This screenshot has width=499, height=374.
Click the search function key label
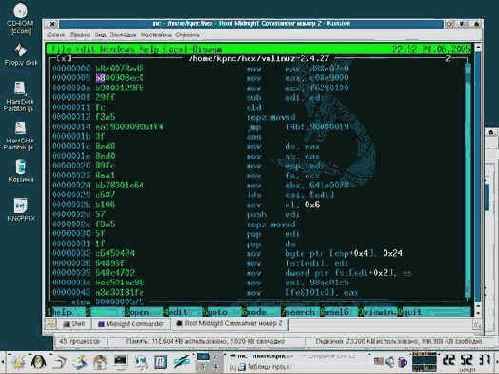(301, 312)
